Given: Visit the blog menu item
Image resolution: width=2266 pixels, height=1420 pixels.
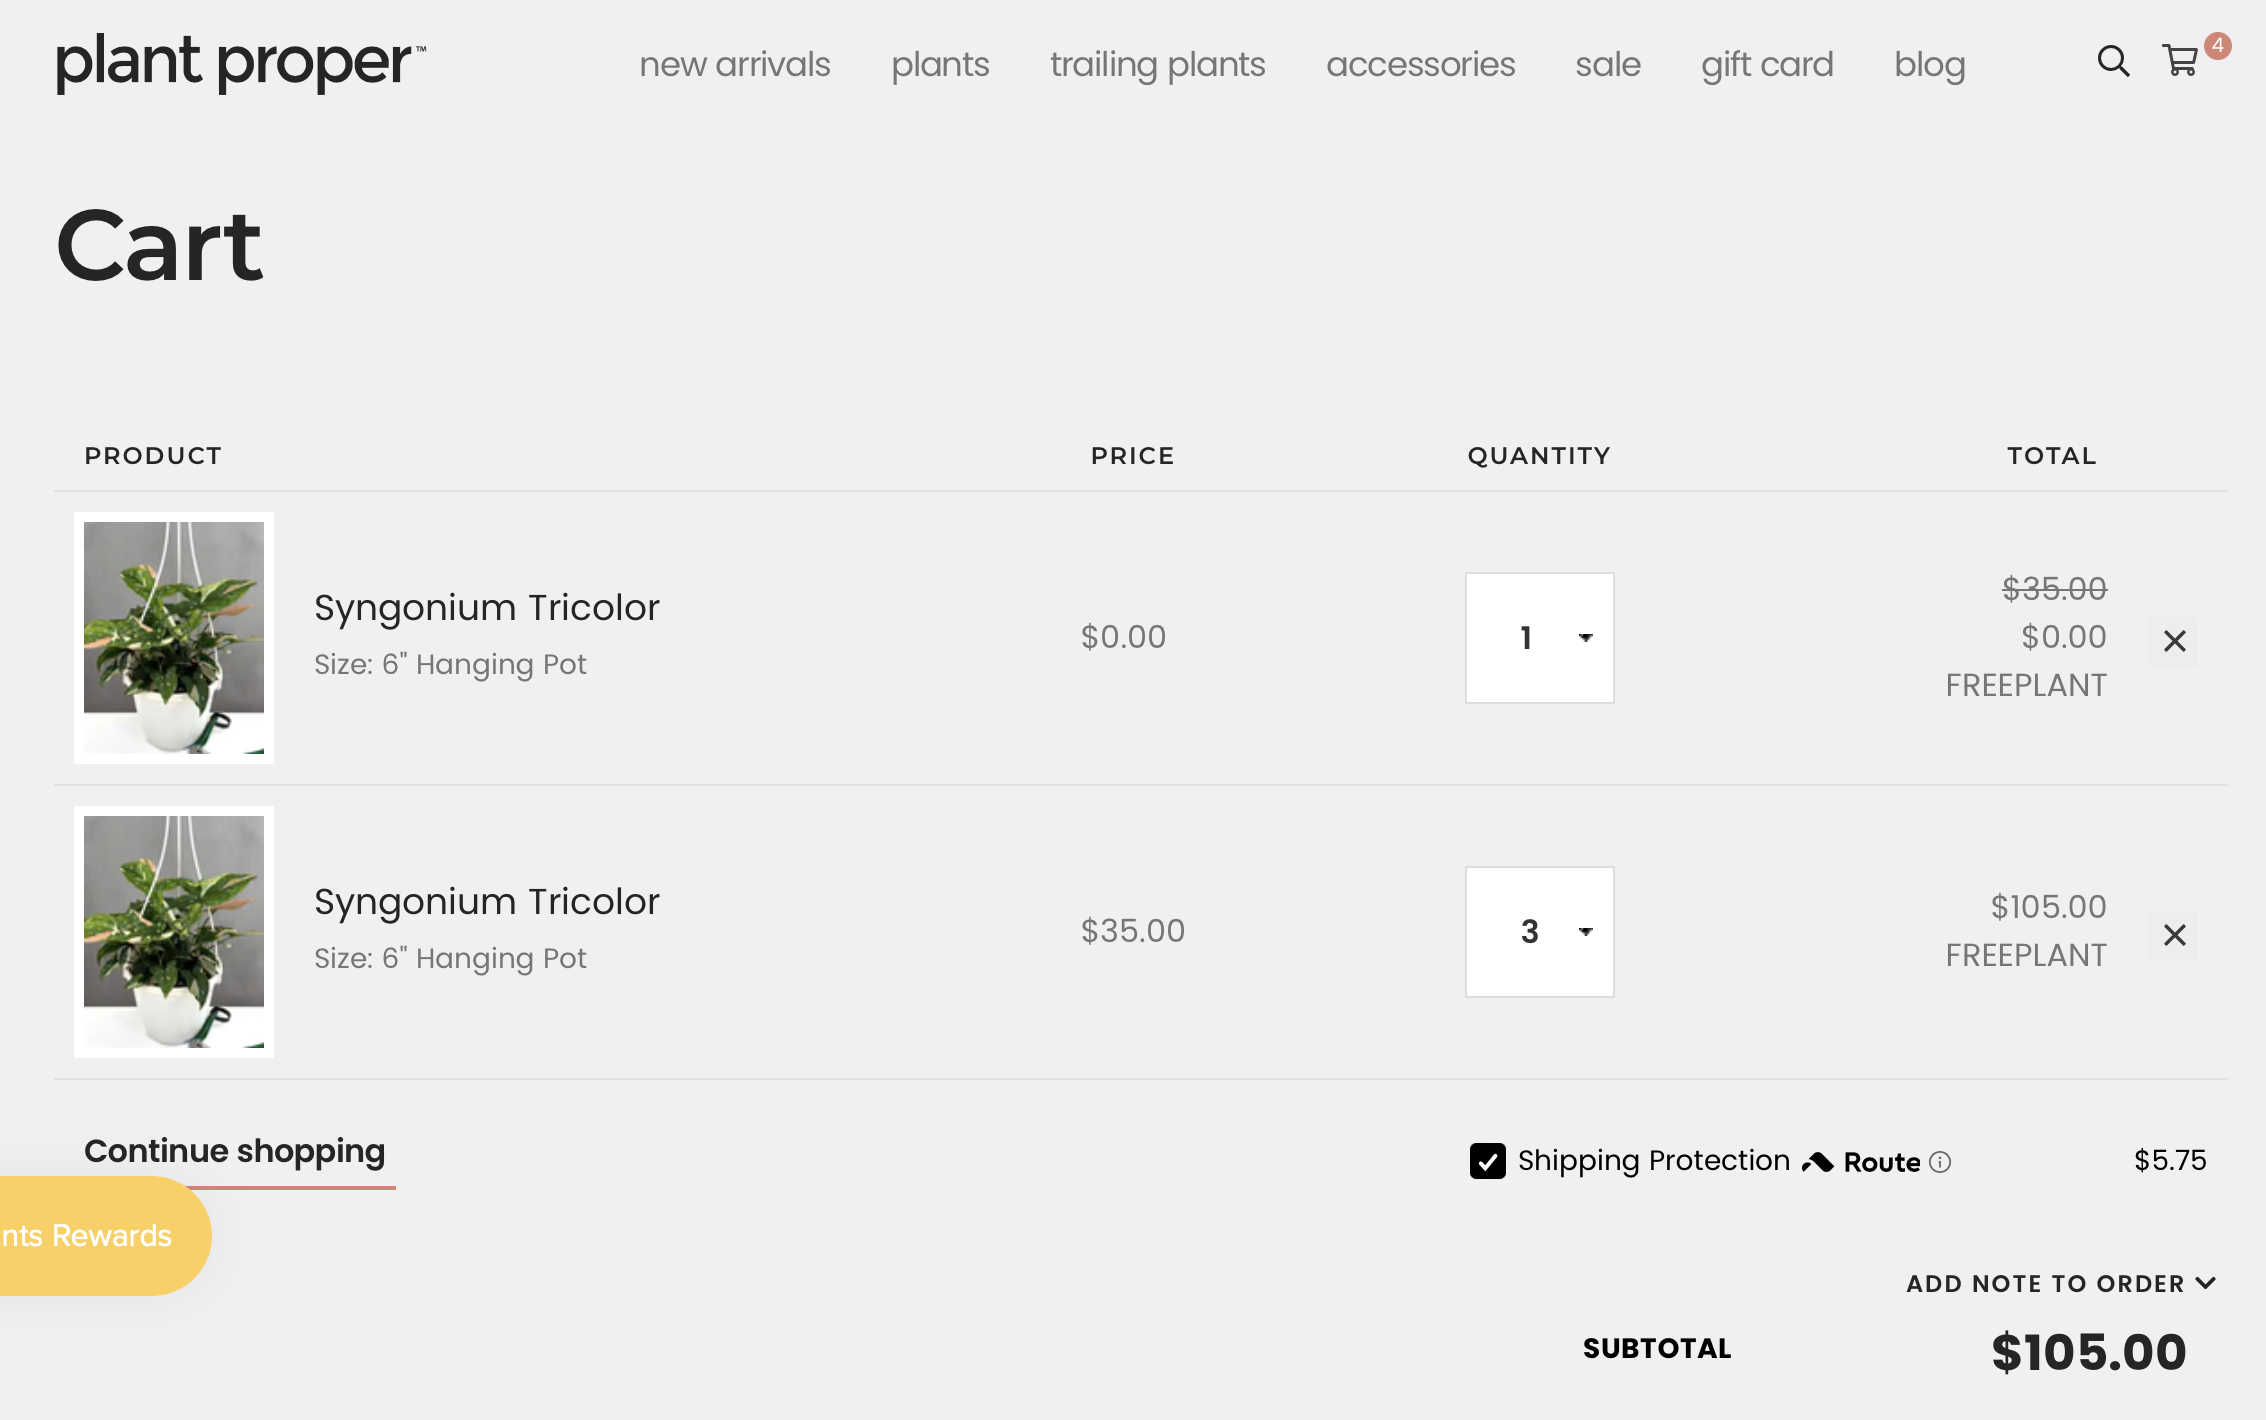Looking at the screenshot, I should click(x=1929, y=65).
